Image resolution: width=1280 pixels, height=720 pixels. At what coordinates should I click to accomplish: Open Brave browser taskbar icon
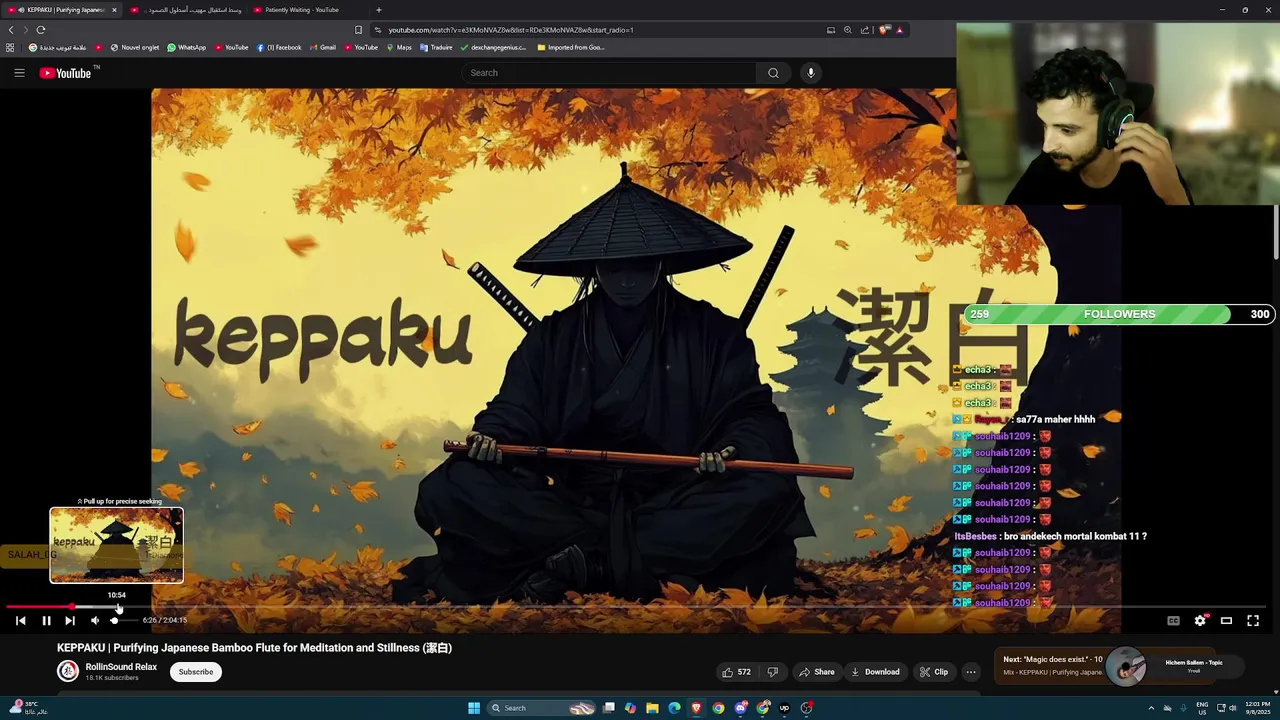coord(696,708)
